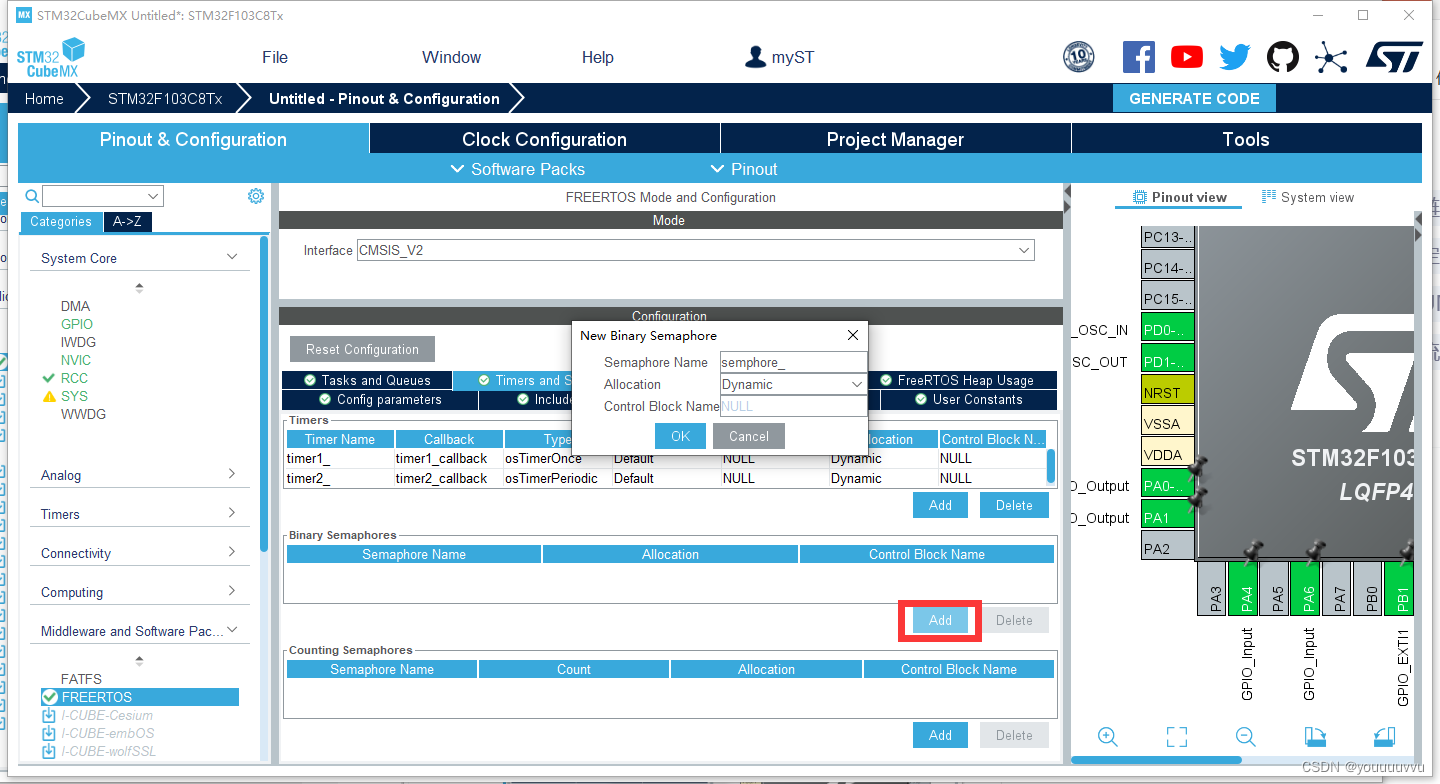Open the User Constants tab
Image resolution: width=1440 pixels, height=784 pixels.
(x=968, y=399)
